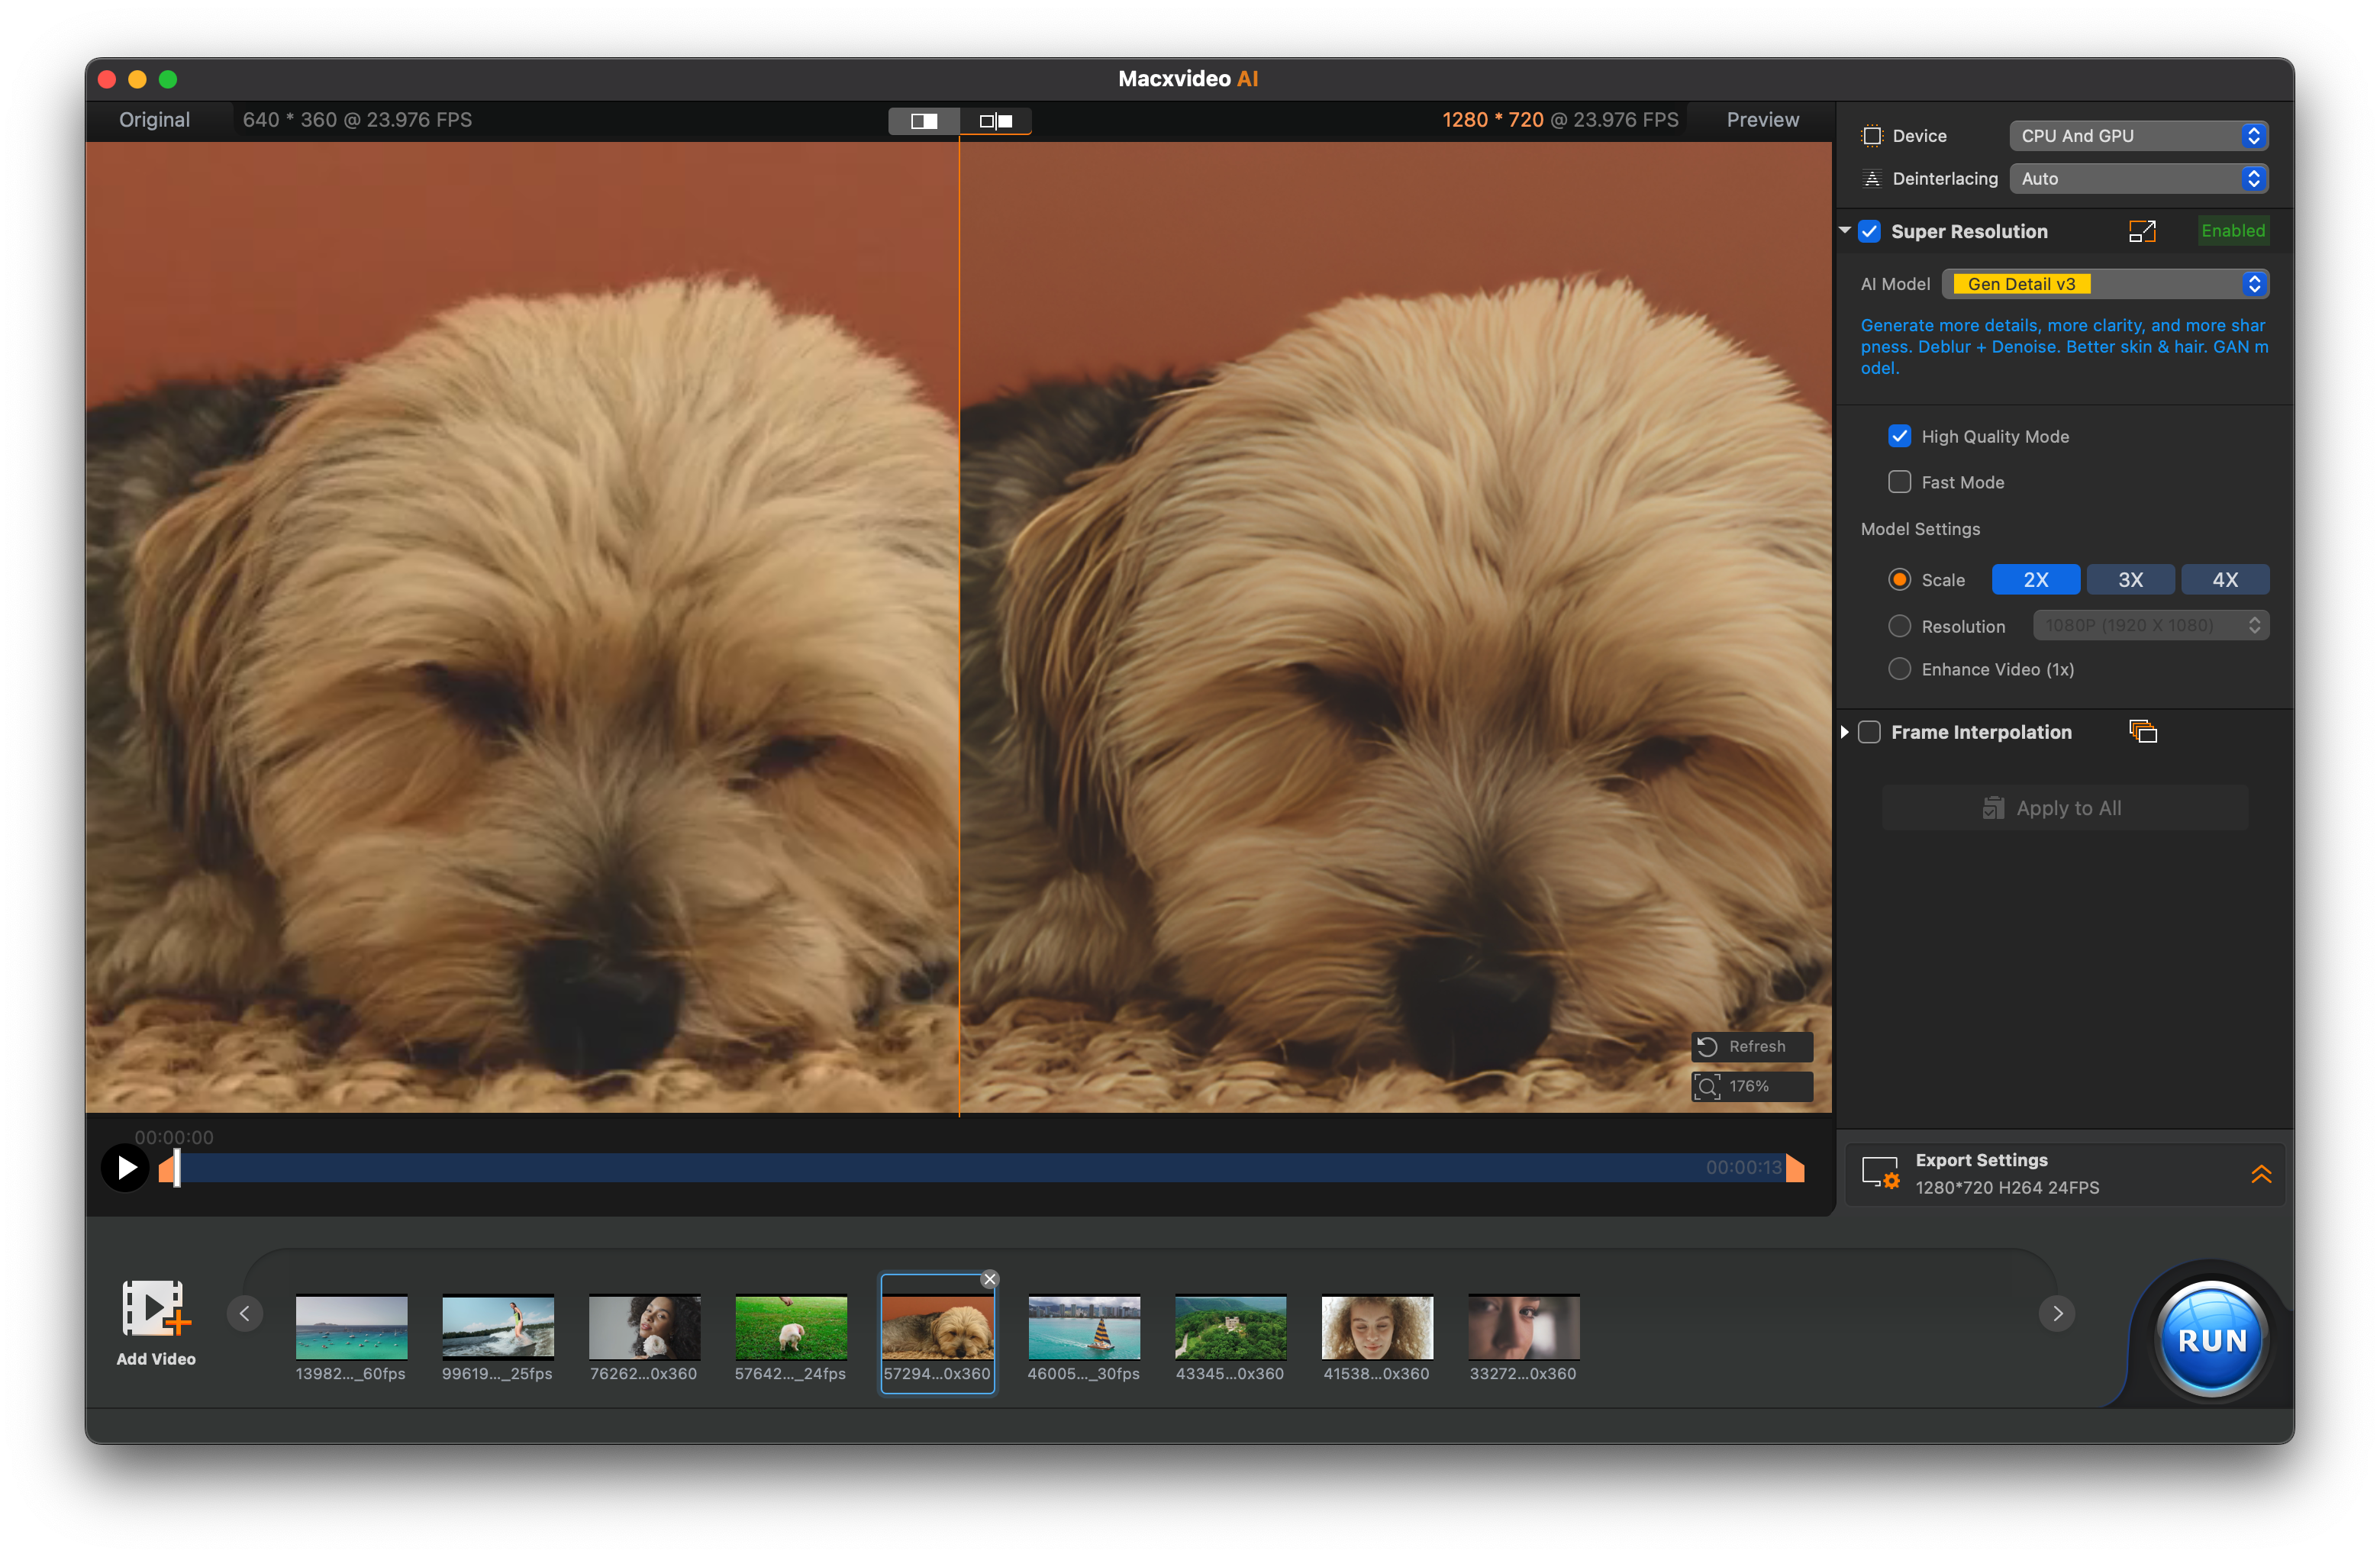This screenshot has width=2380, height=1557.
Task: Click the Frame Interpolation layers icon
Action: [2142, 732]
